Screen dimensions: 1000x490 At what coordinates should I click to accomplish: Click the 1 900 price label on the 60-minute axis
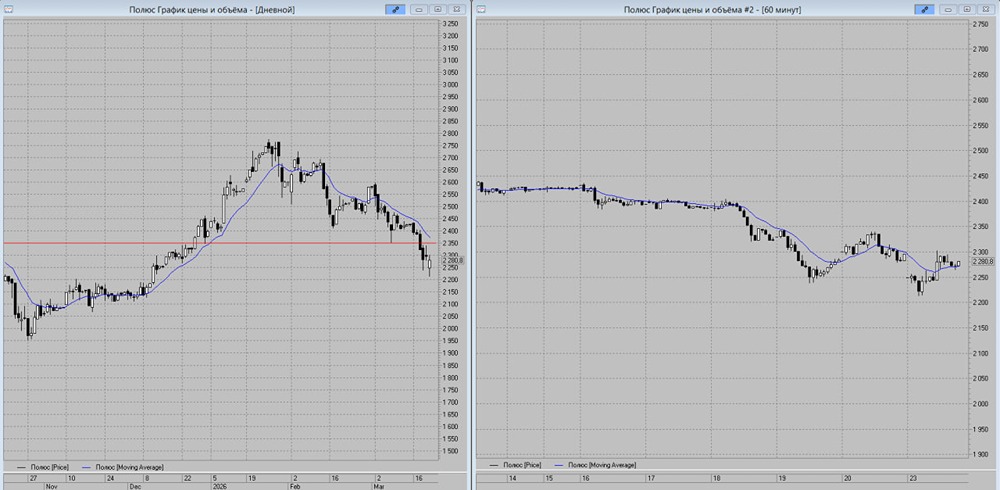[980, 454]
